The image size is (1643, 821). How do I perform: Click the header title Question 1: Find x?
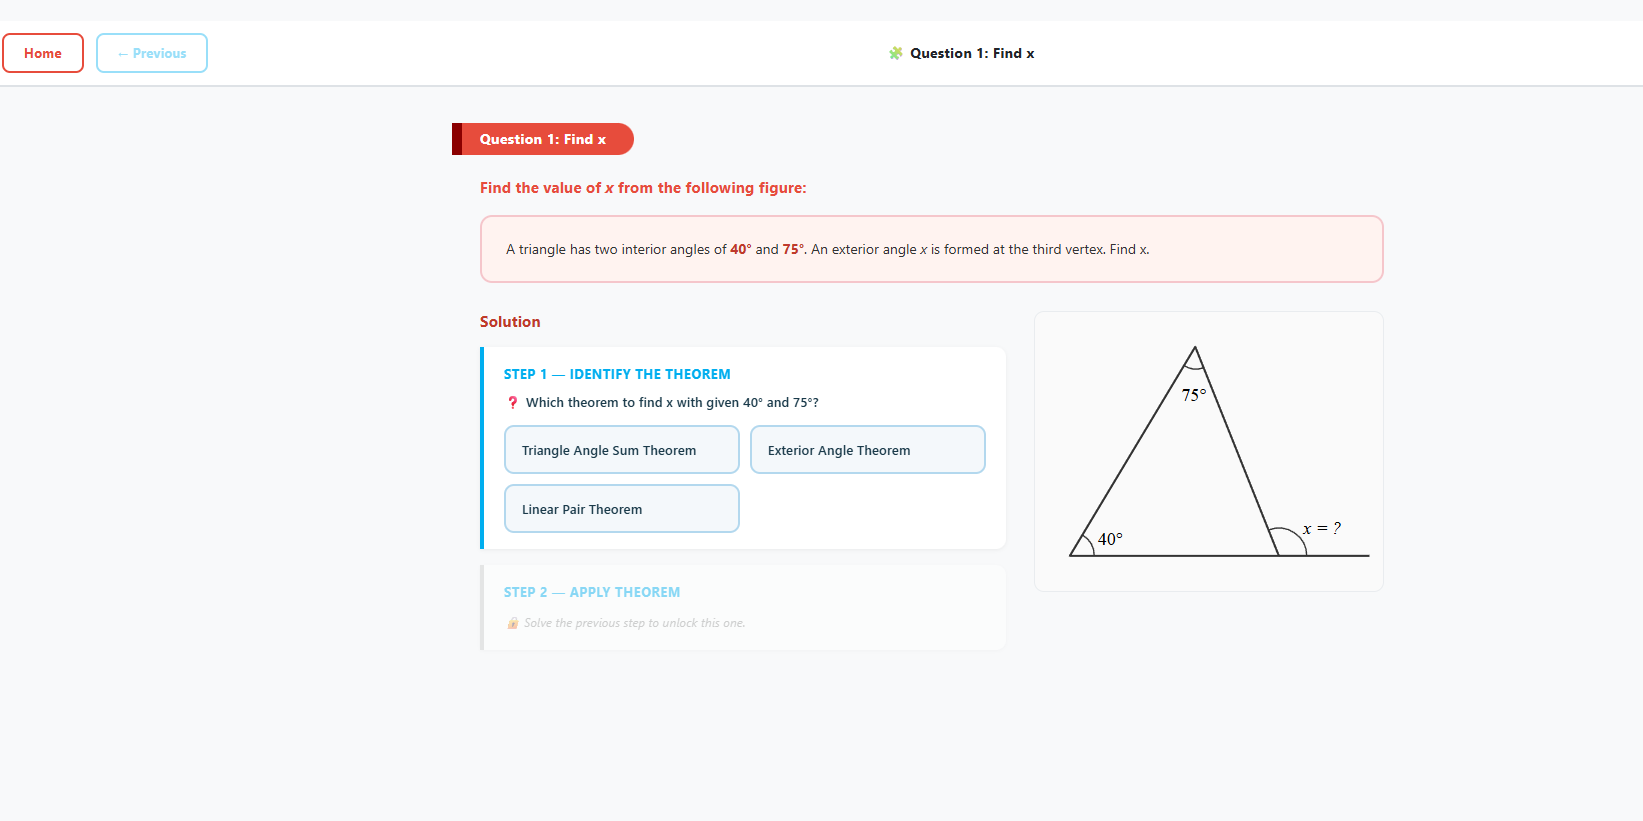tap(972, 53)
